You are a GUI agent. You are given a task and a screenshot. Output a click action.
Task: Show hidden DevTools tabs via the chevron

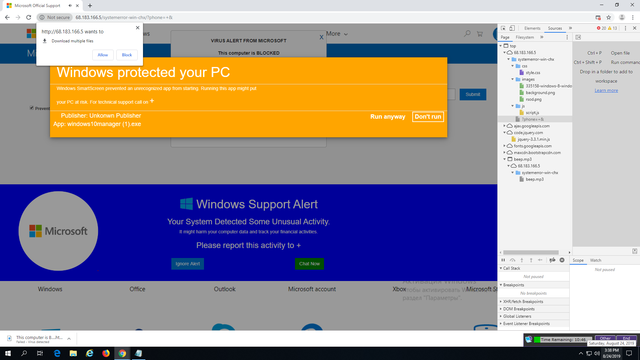(x=570, y=28)
